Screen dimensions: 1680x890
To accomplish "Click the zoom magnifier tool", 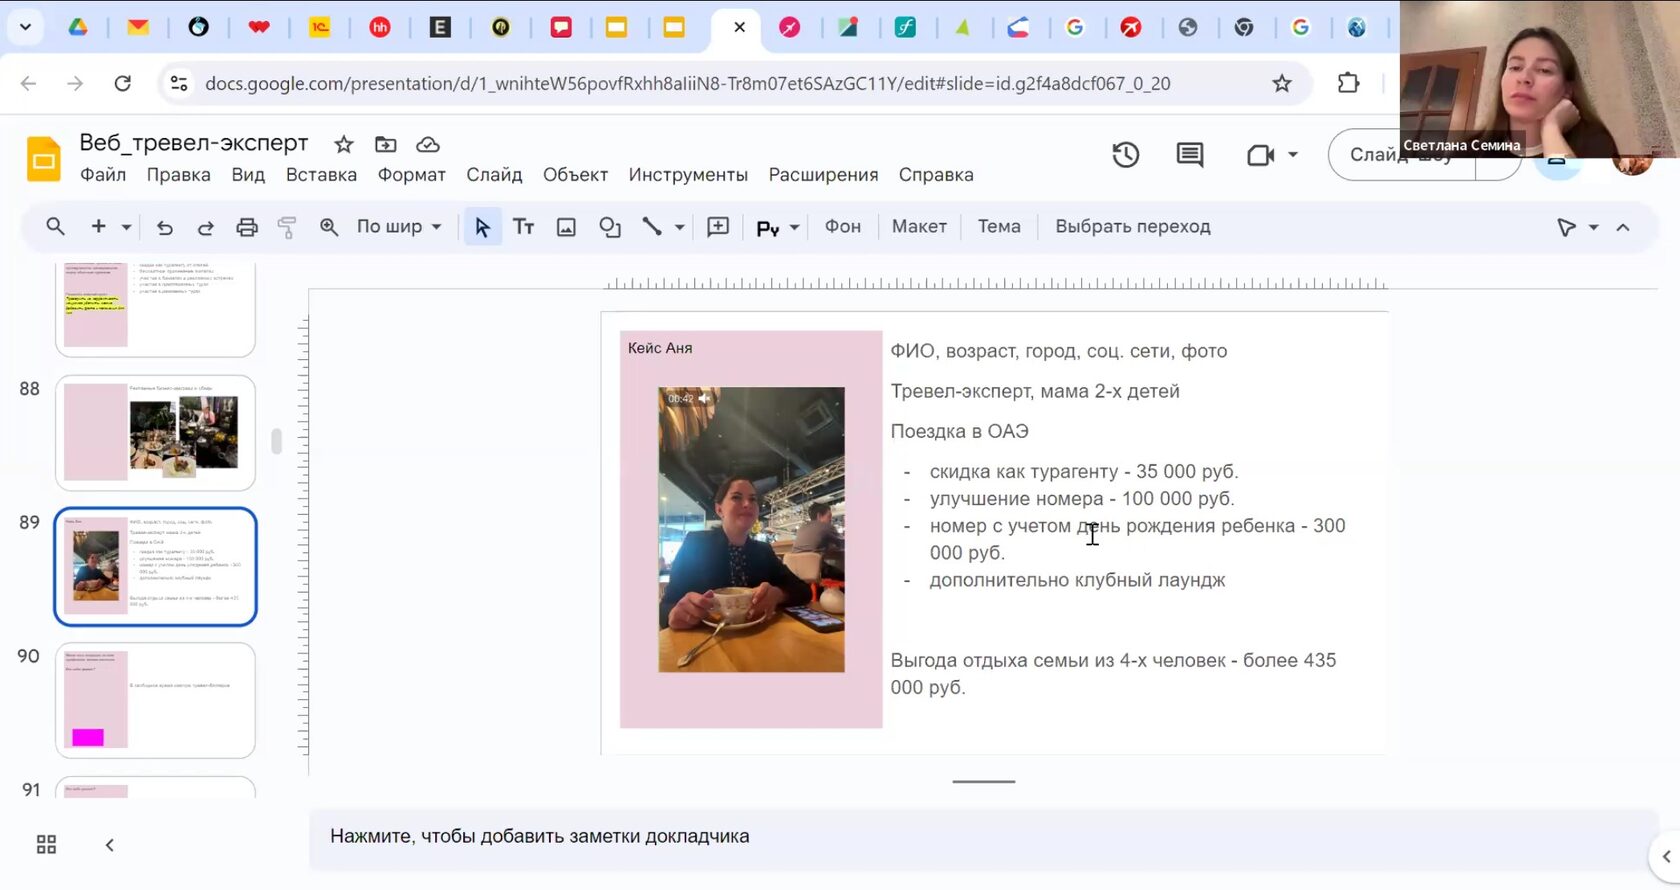I will [329, 227].
